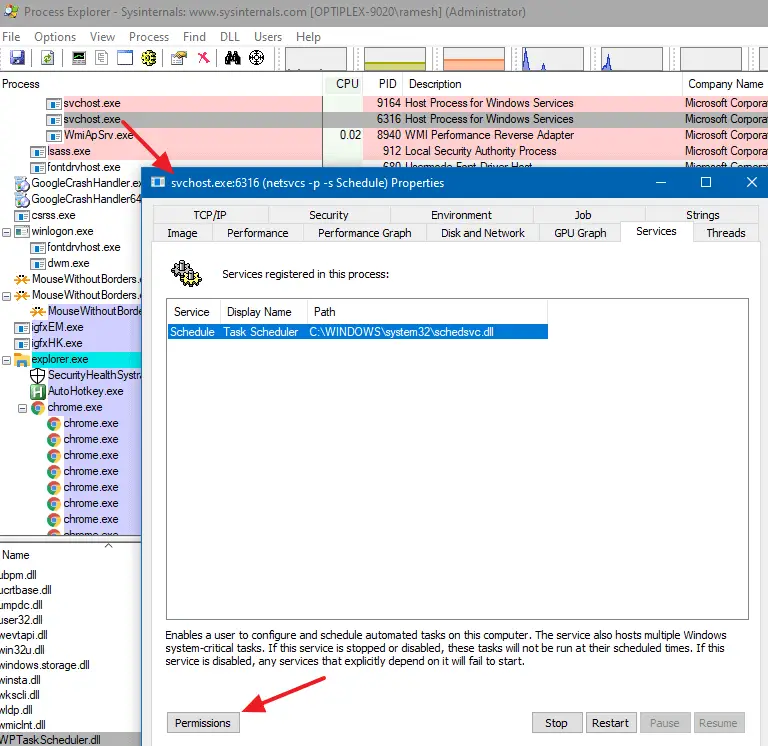768x746 pixels.
Task: Click the Display Name column header
Action: point(264,312)
